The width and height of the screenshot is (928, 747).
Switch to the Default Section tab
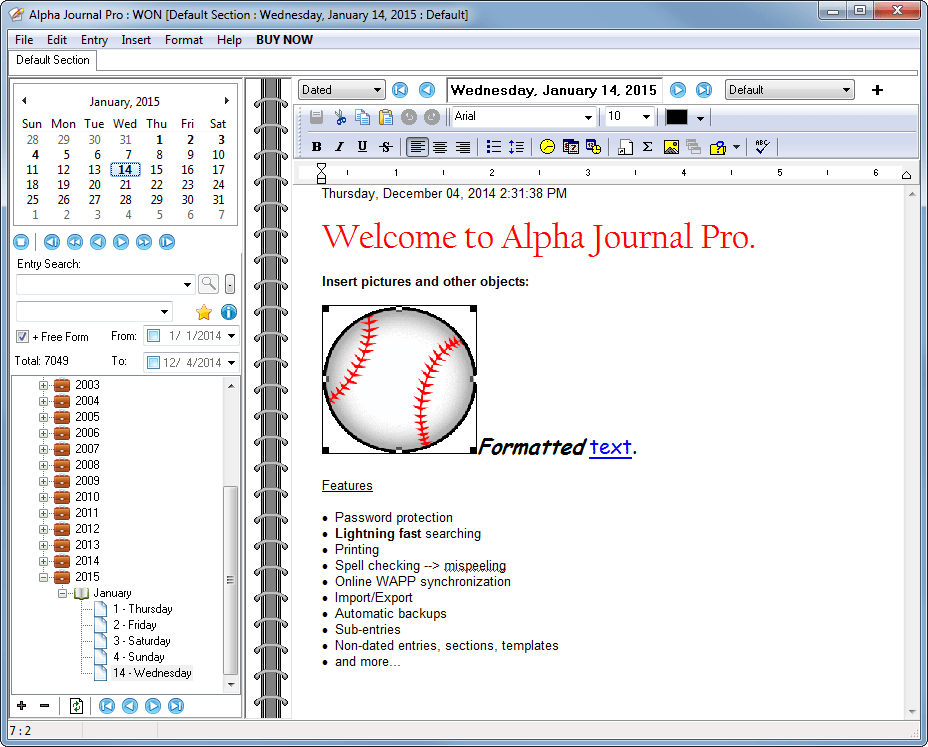(52, 60)
